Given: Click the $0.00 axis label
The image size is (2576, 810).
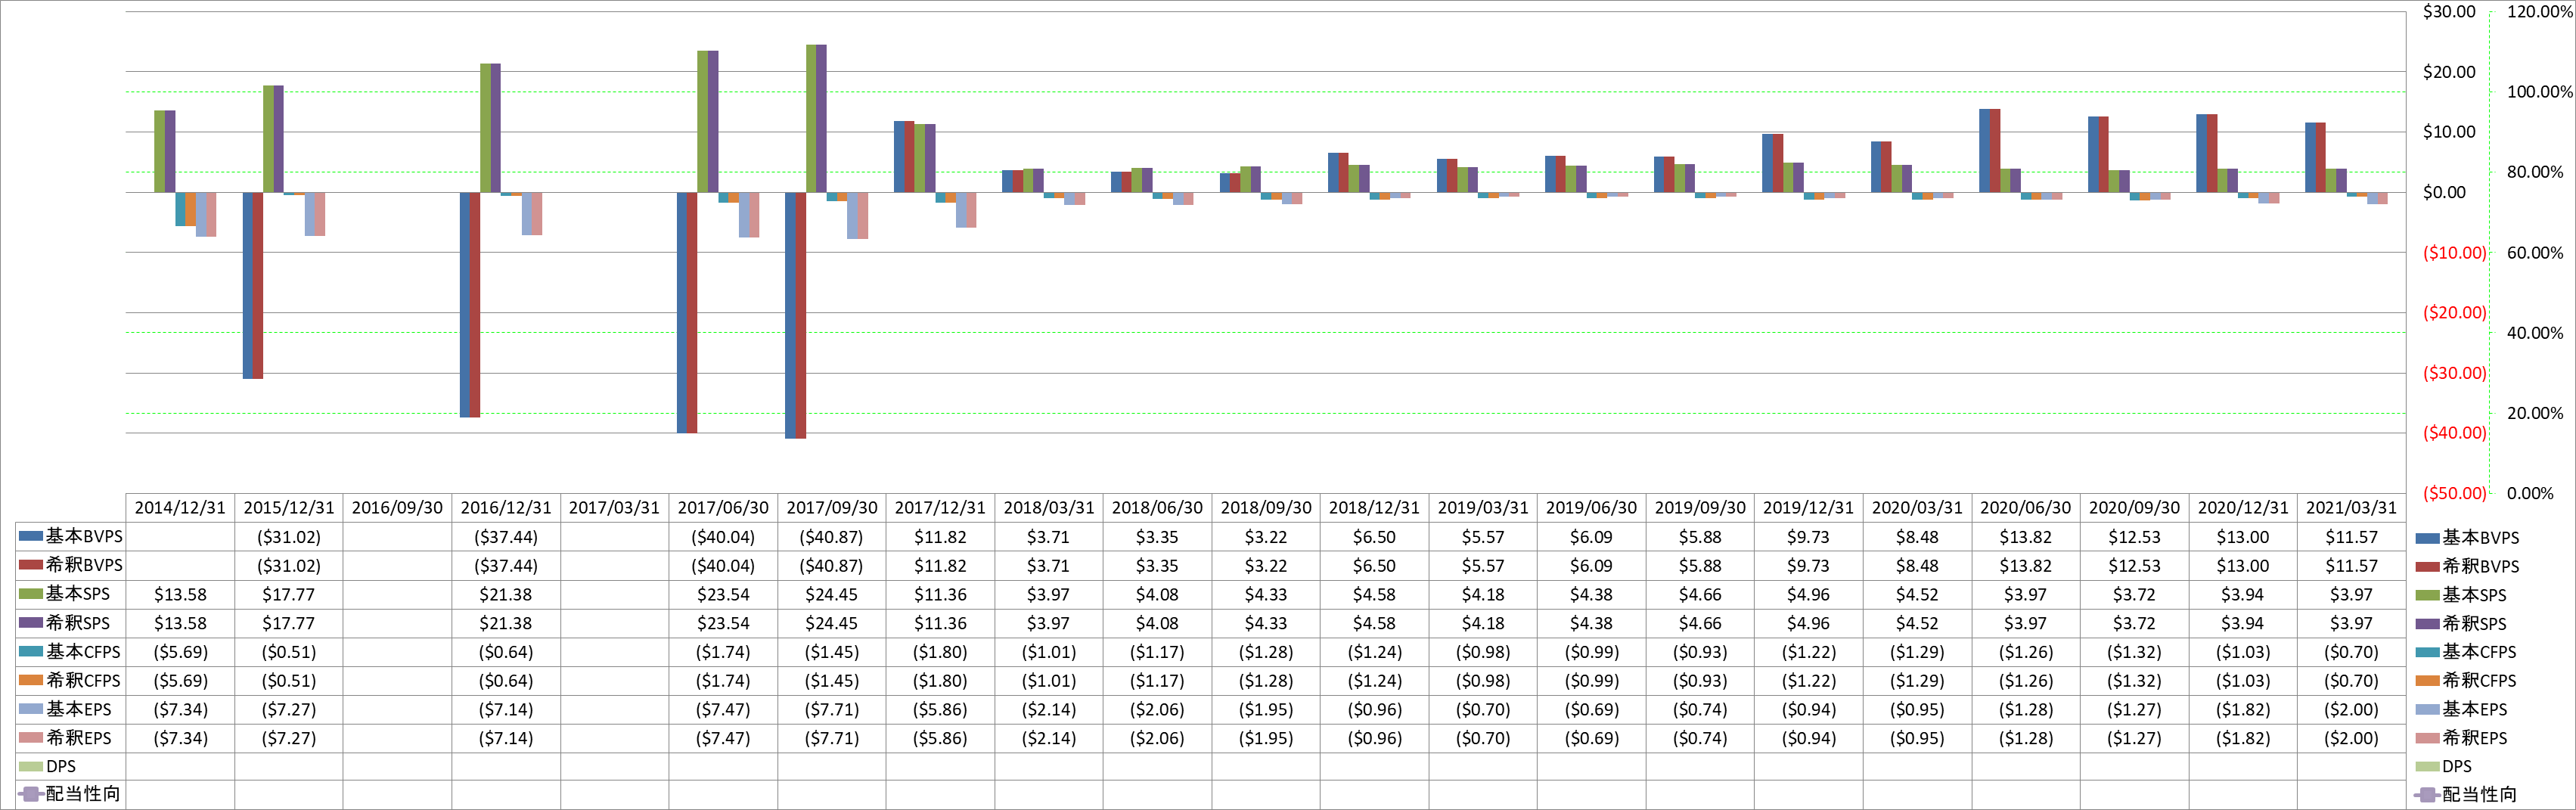Looking at the screenshot, I should point(2444,192).
